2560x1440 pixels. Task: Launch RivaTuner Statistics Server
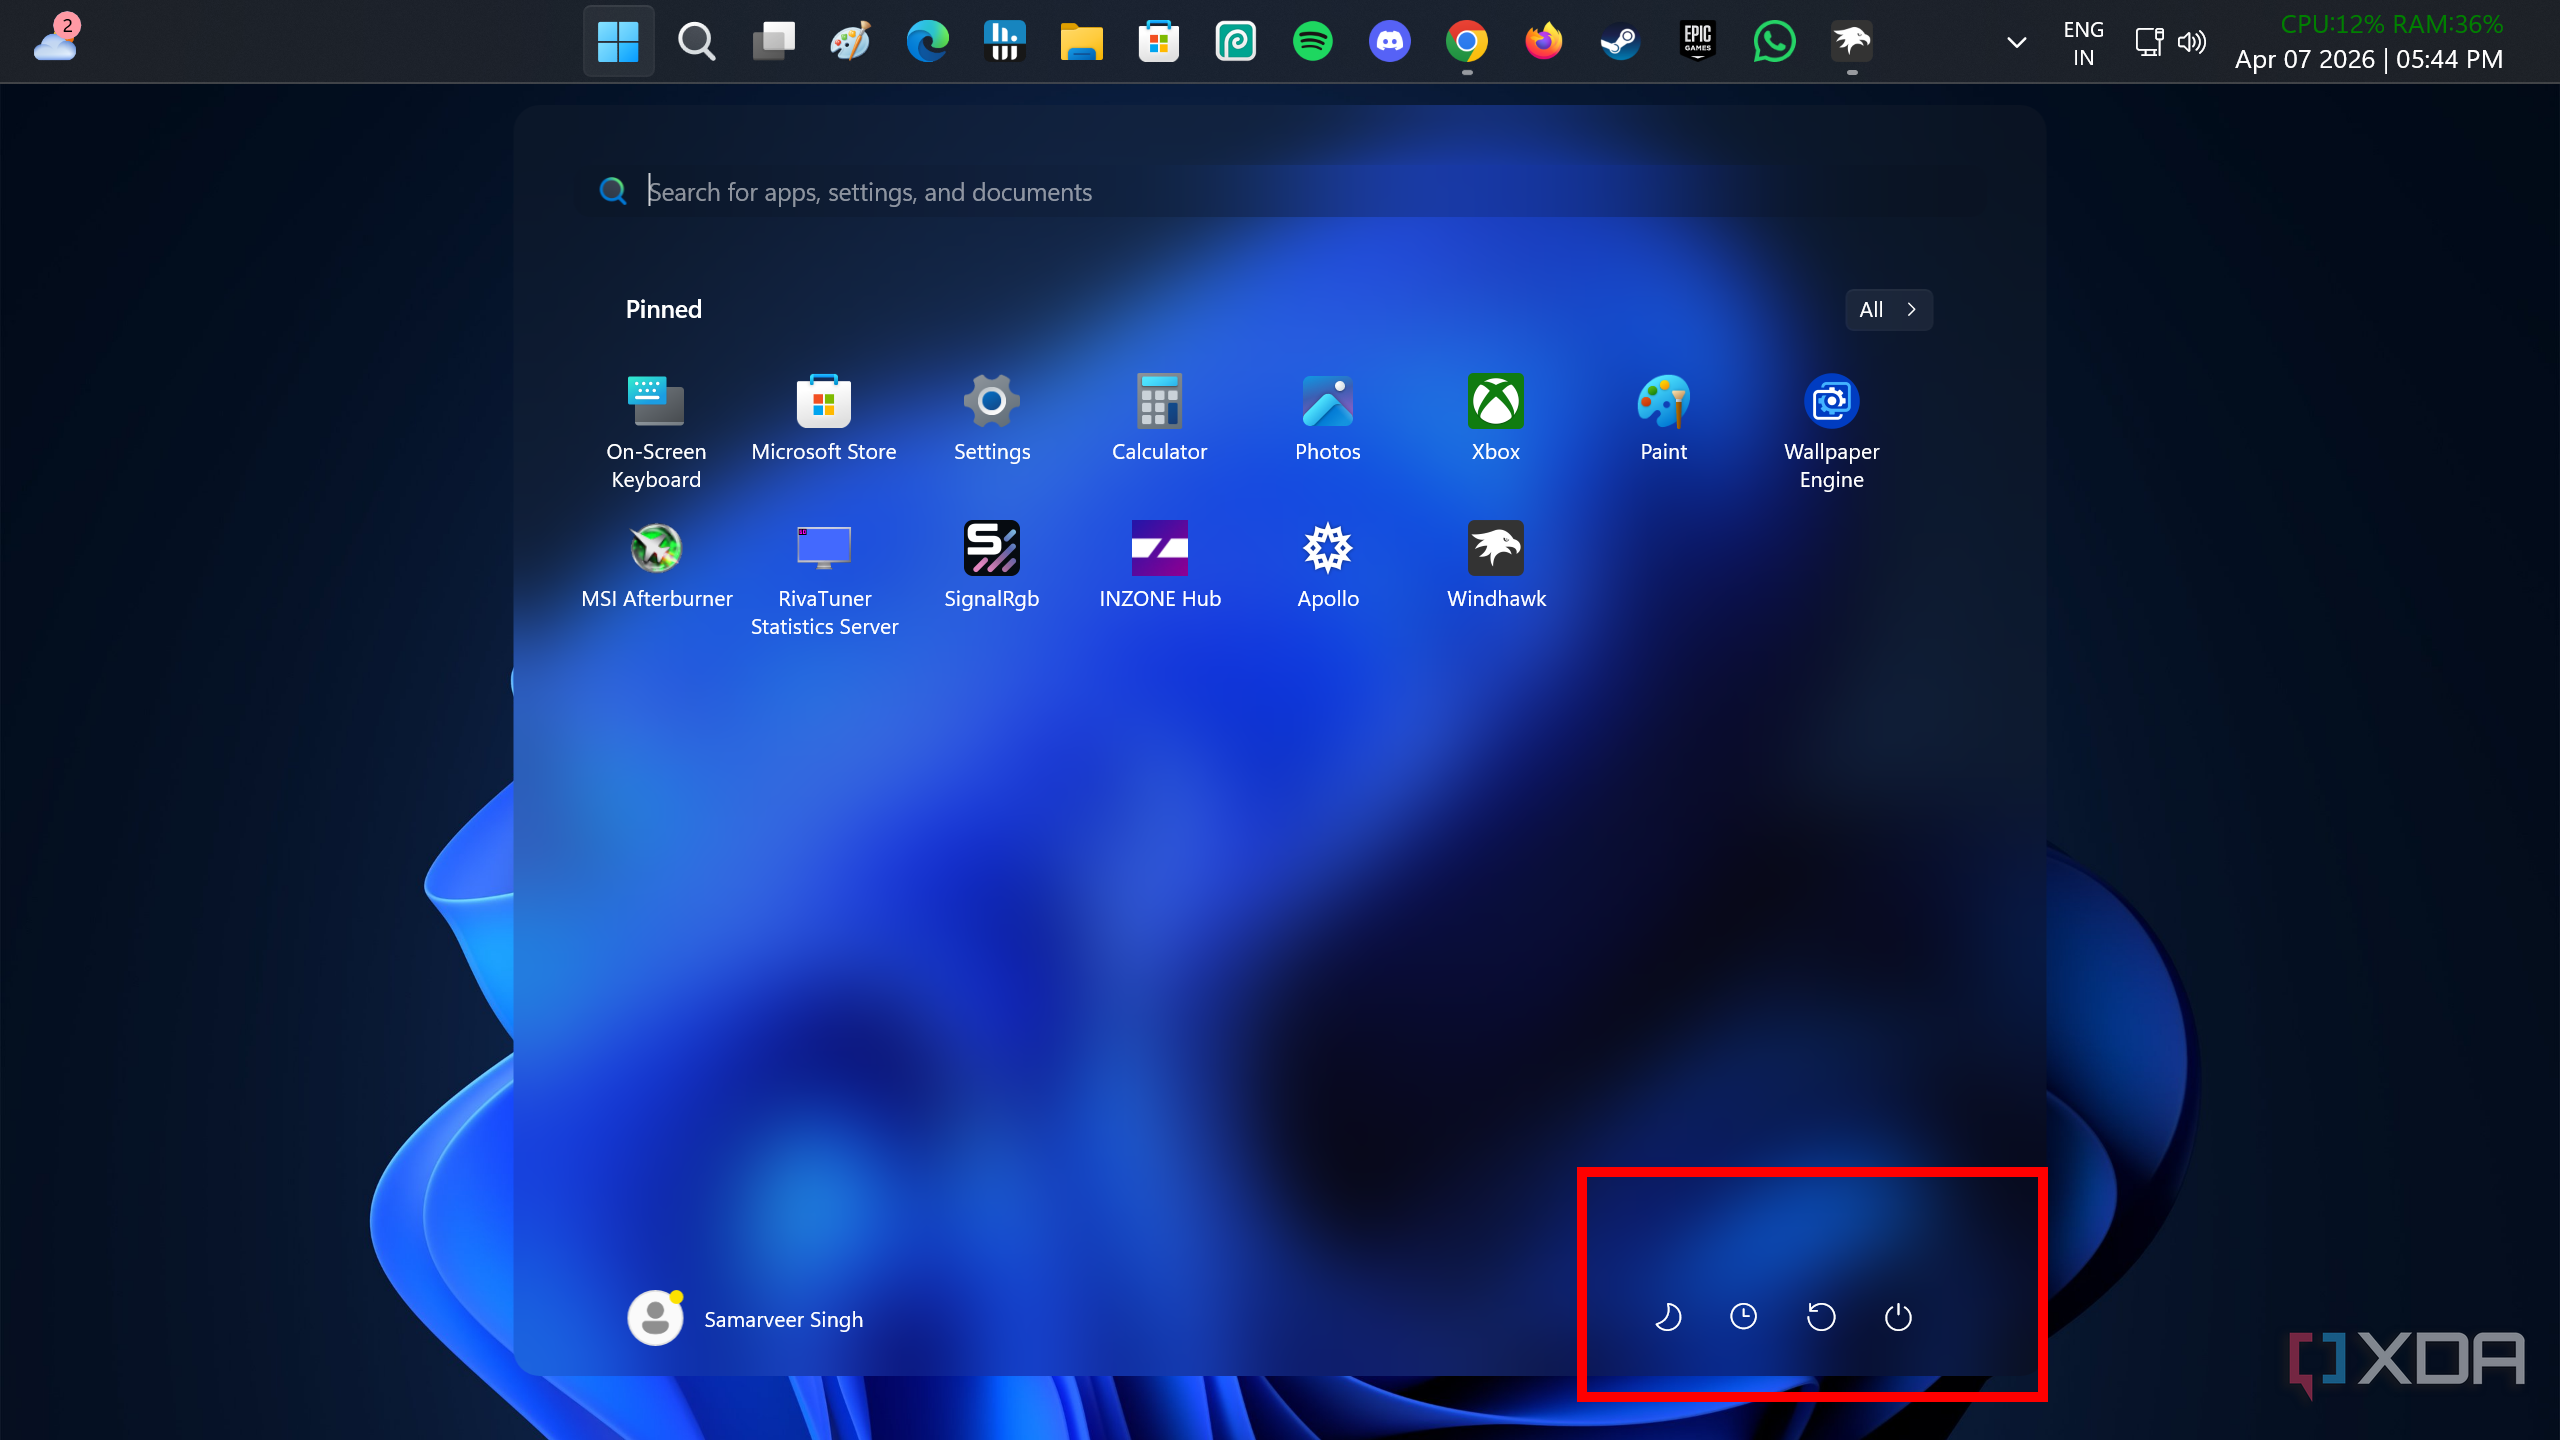pyautogui.click(x=824, y=579)
